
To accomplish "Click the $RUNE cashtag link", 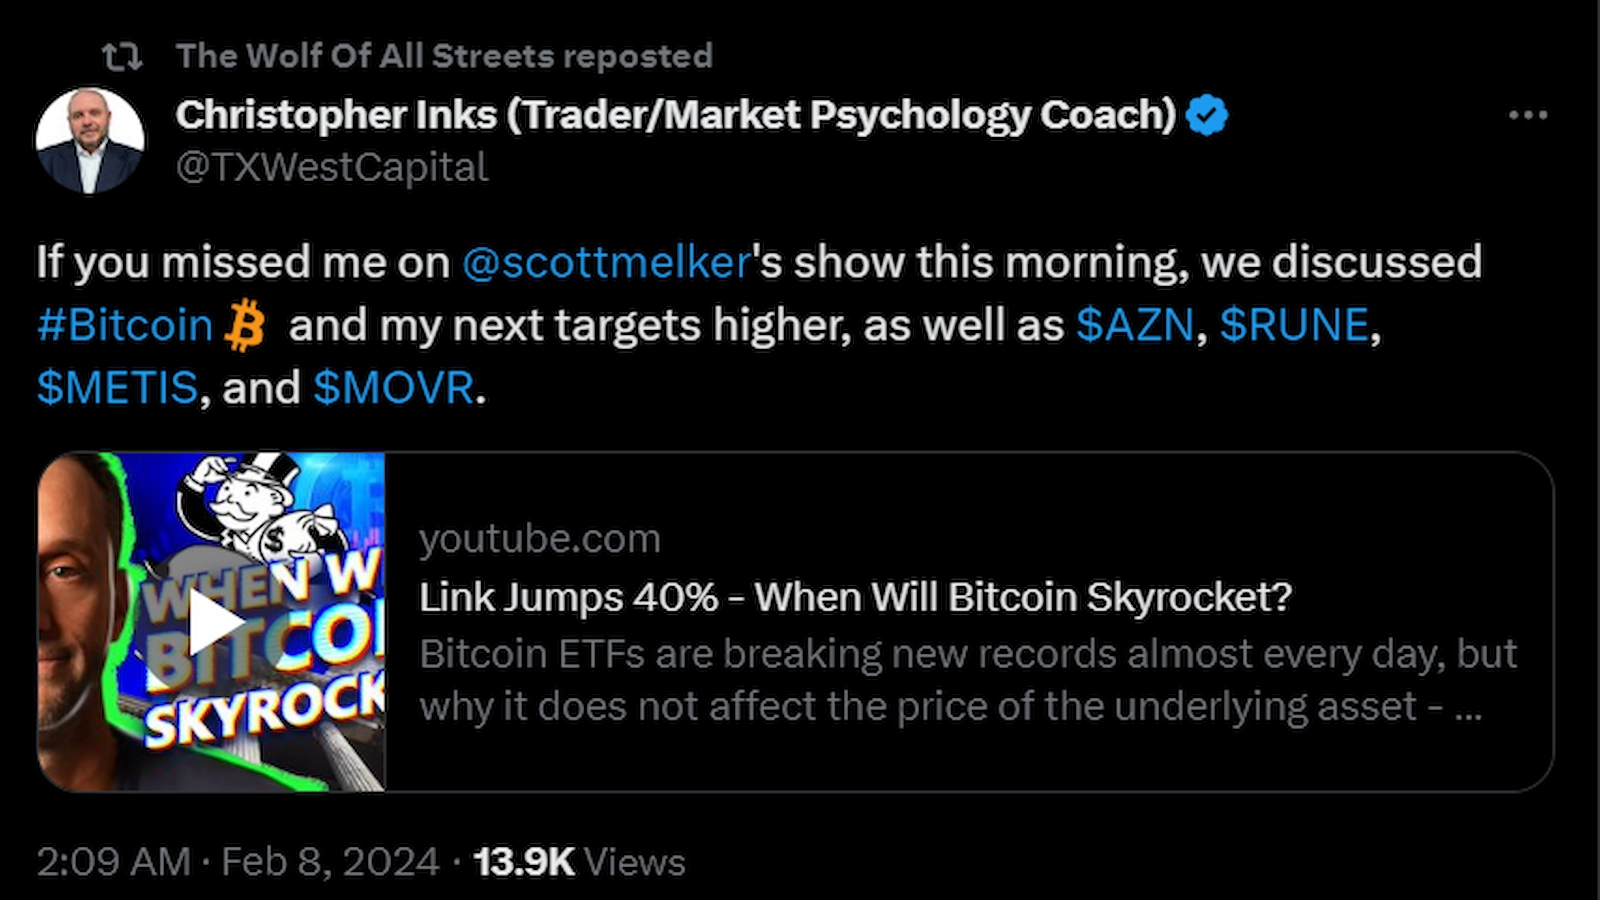I will point(1295,324).
